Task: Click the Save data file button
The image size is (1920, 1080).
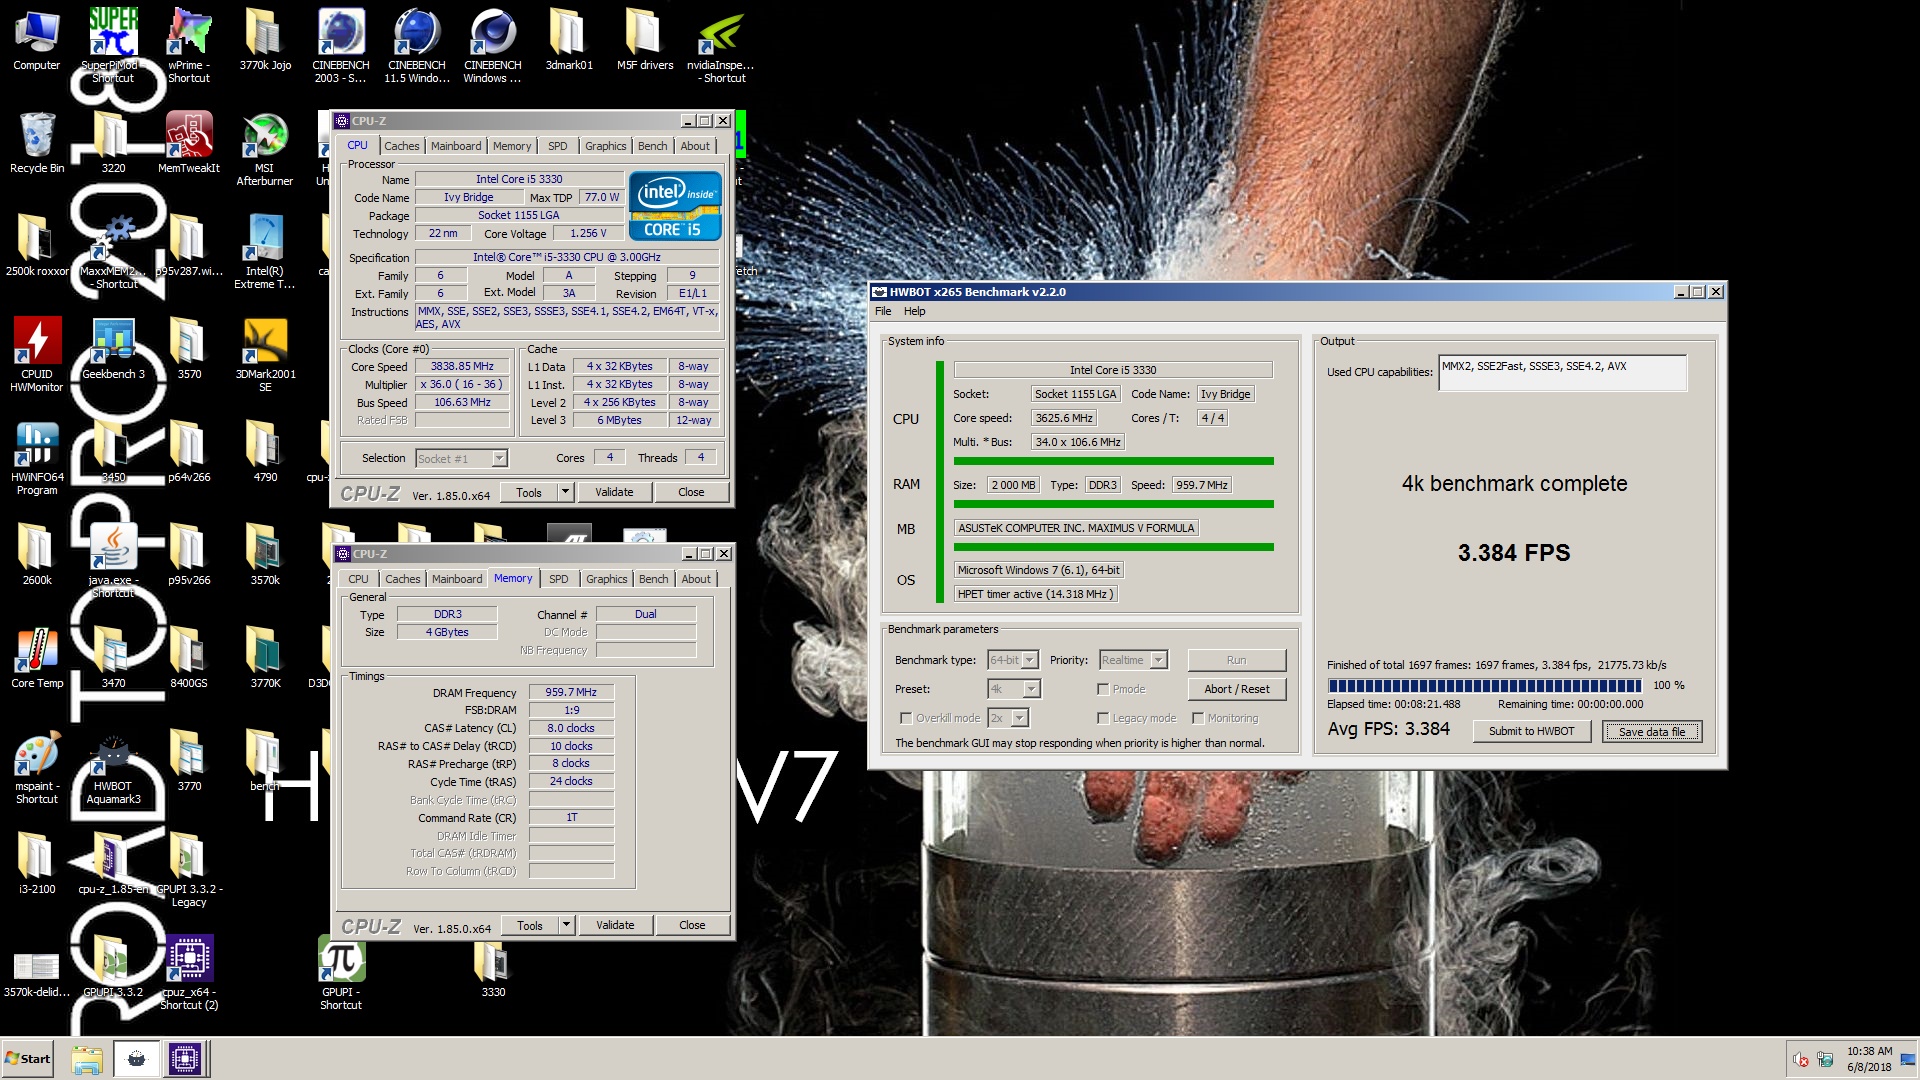Action: (1651, 731)
